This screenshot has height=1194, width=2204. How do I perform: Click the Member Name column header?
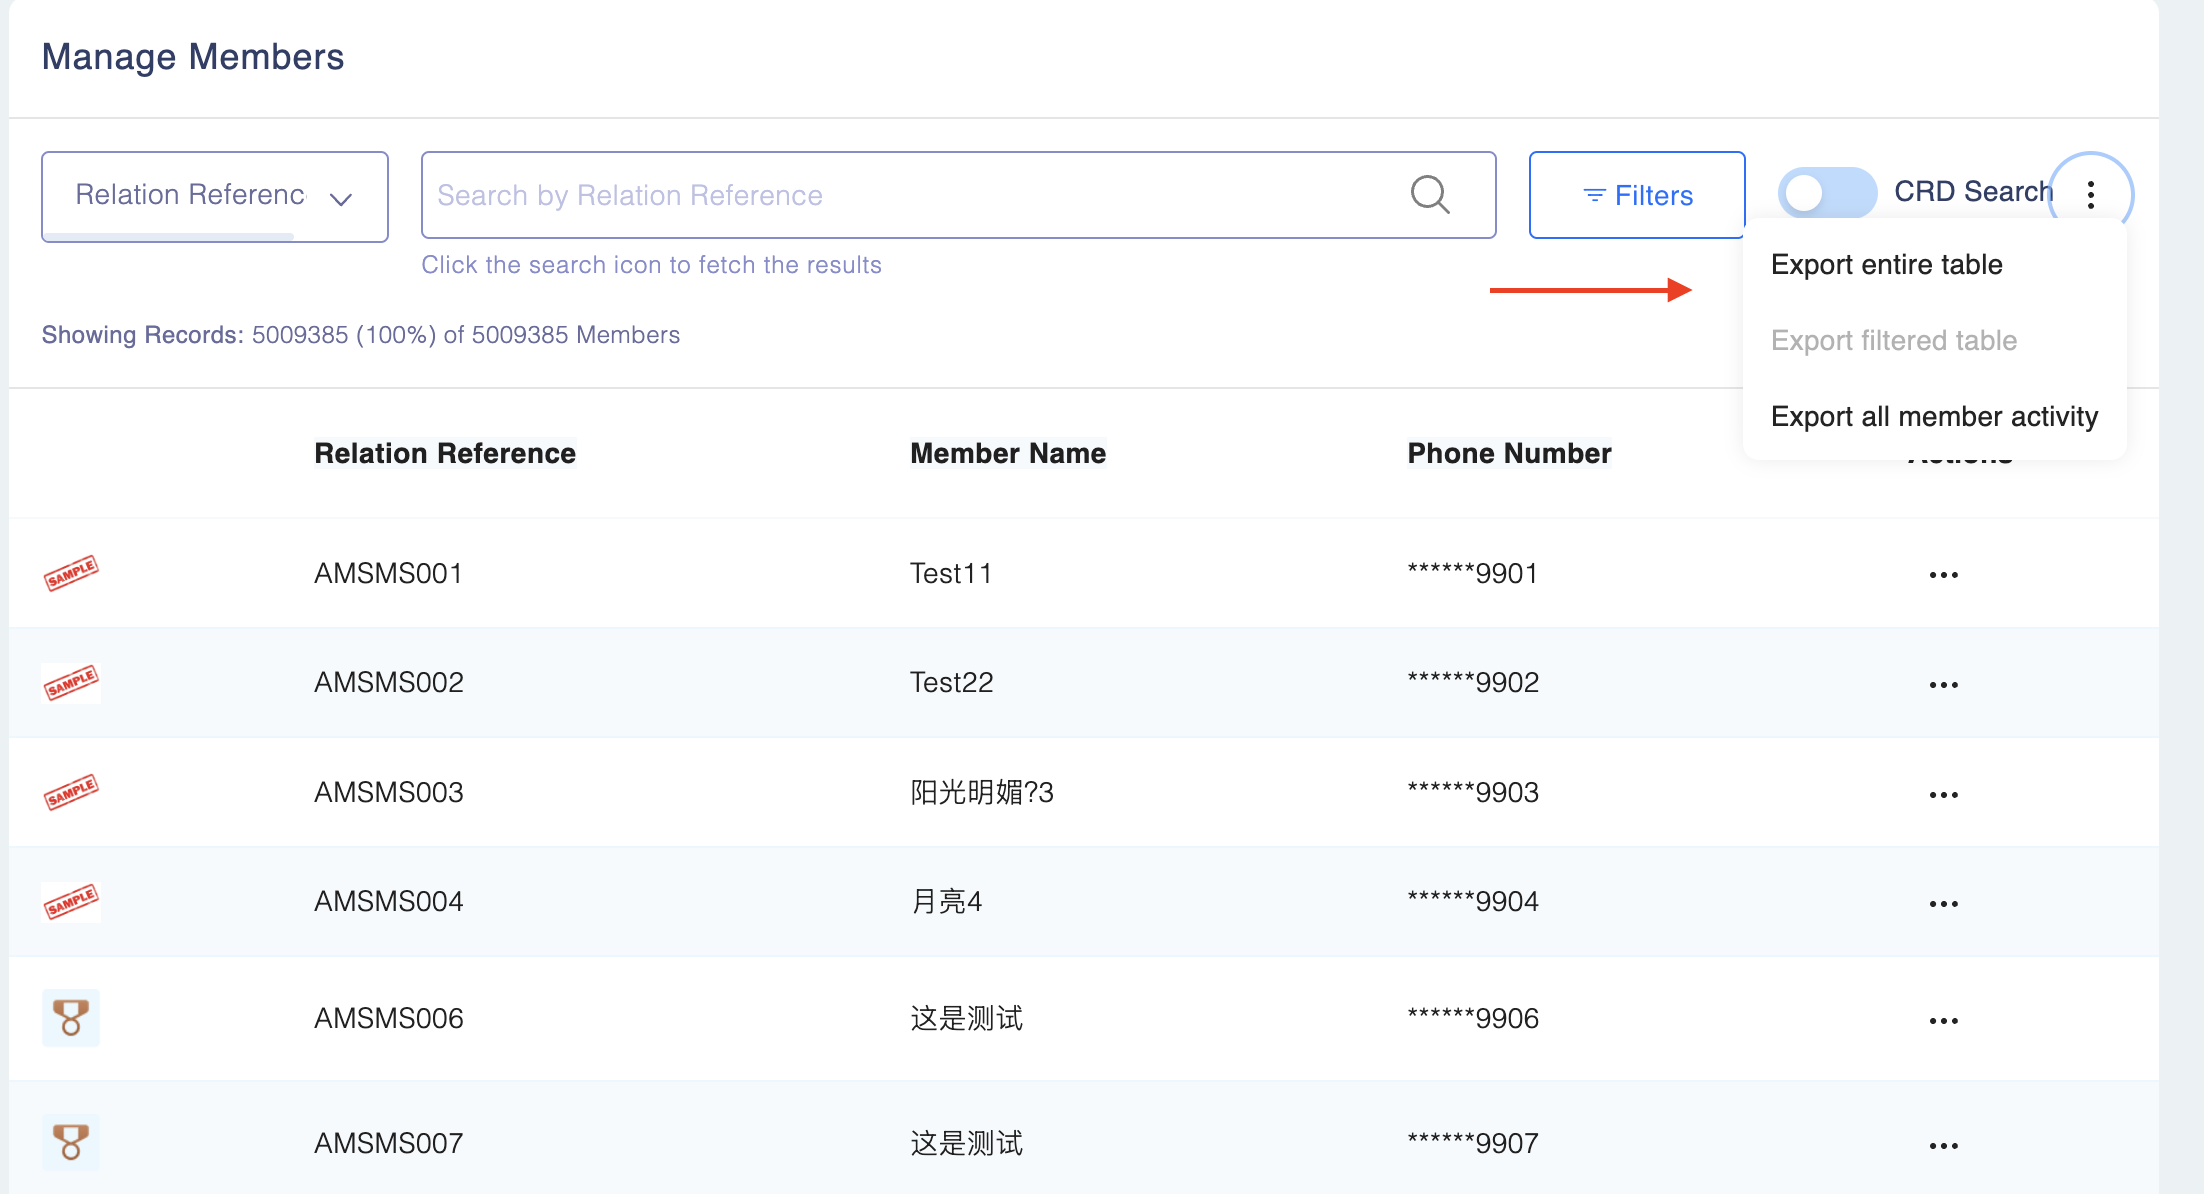1007,454
